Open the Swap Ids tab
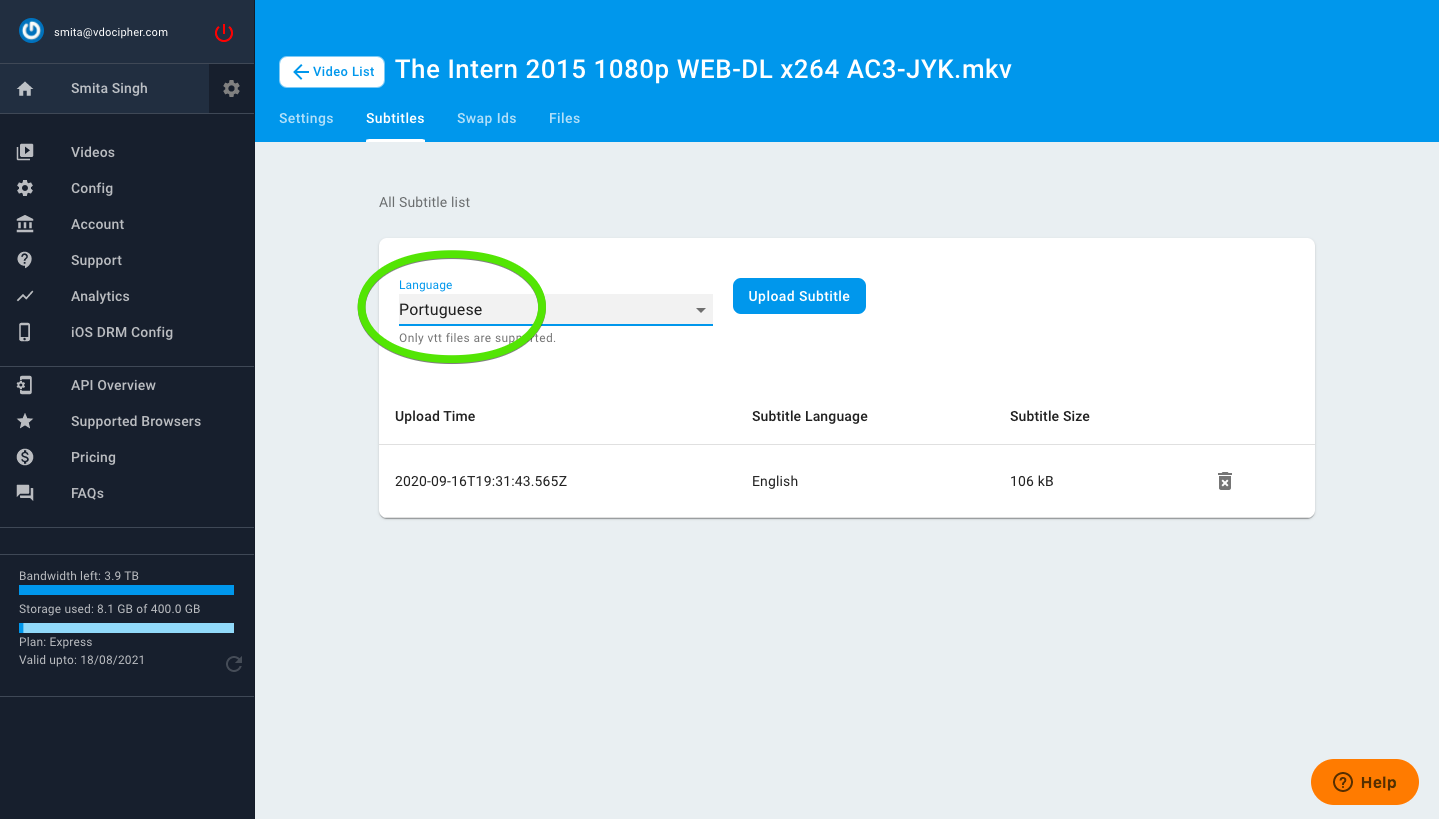The image size is (1439, 819). pyautogui.click(x=487, y=118)
